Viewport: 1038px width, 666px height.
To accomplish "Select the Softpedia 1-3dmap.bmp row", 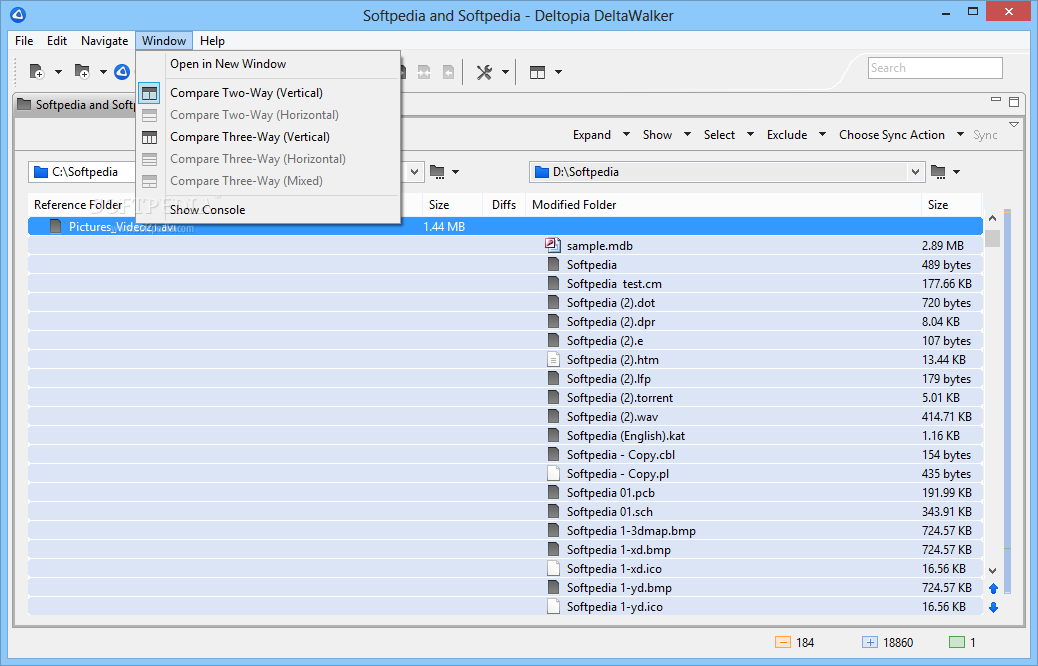I will pos(505,530).
